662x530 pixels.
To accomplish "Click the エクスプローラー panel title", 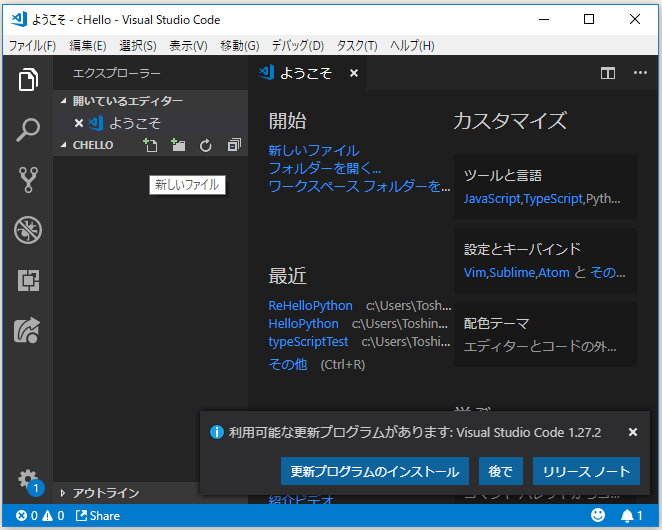I will (117, 73).
